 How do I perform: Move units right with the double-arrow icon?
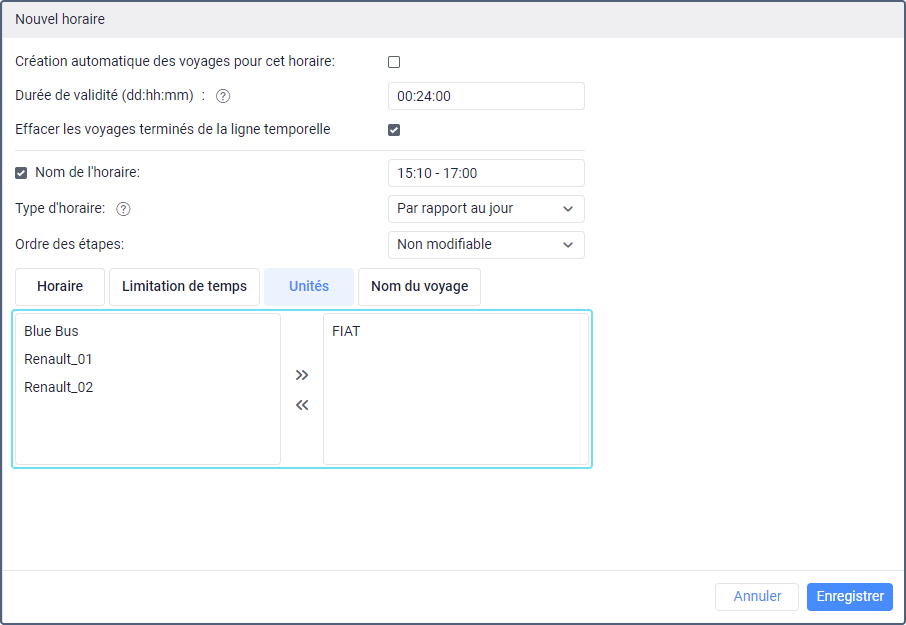tap(302, 375)
